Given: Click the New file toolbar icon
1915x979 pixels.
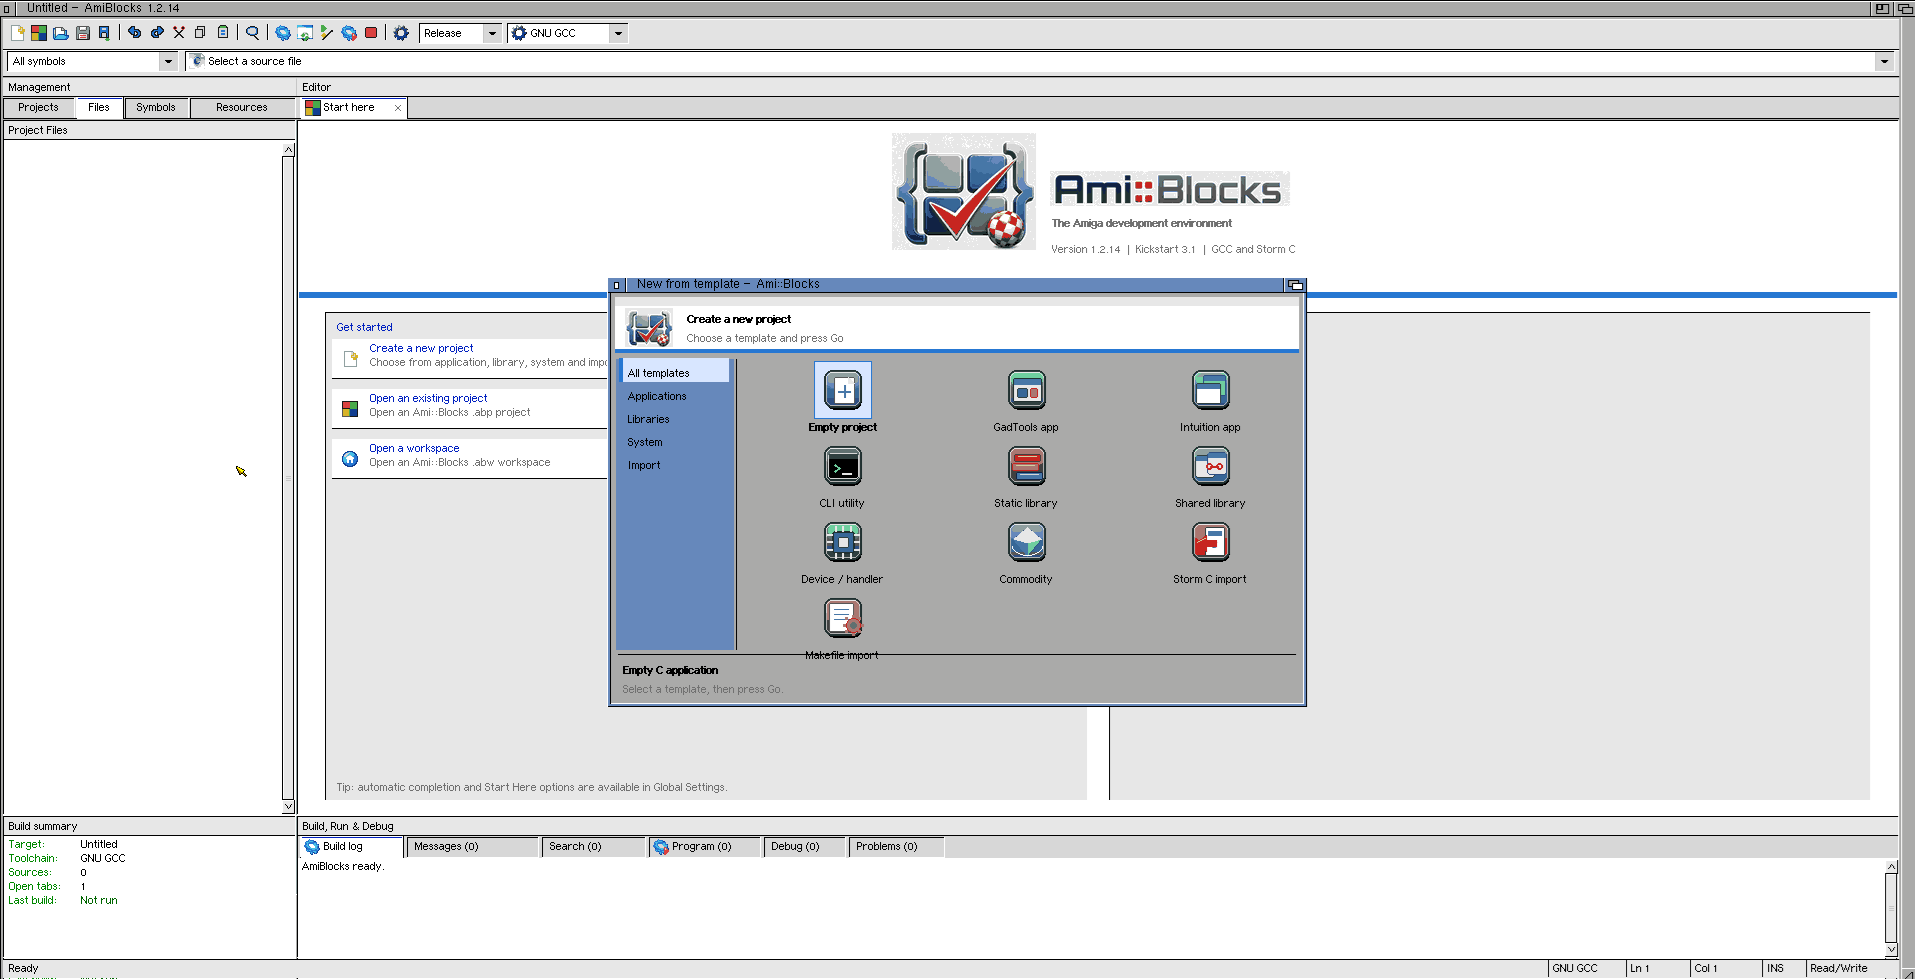Looking at the screenshot, I should (x=17, y=33).
